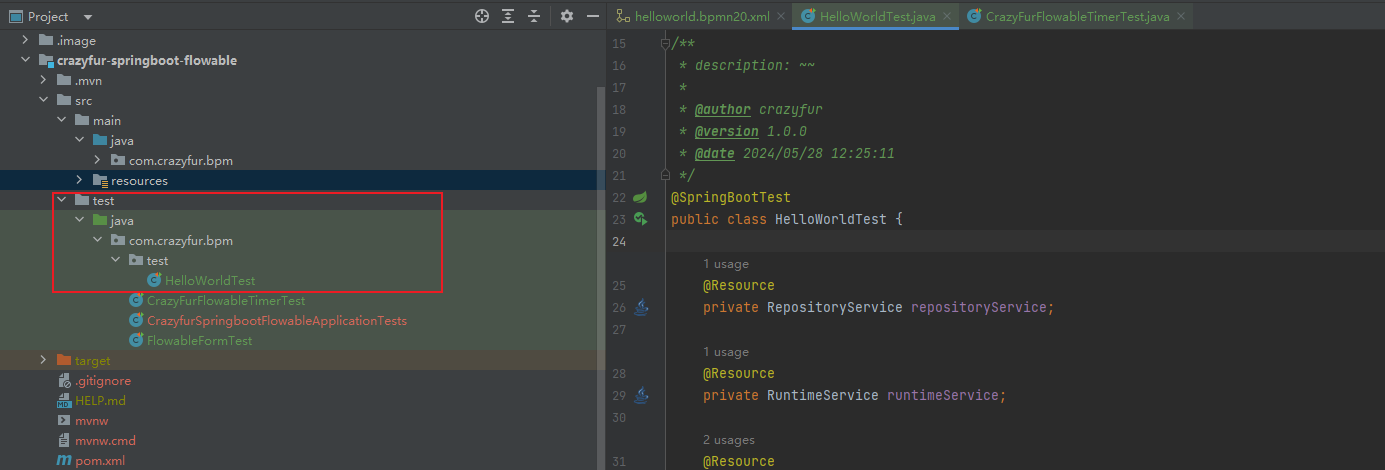Expand the .image folder

26,40
